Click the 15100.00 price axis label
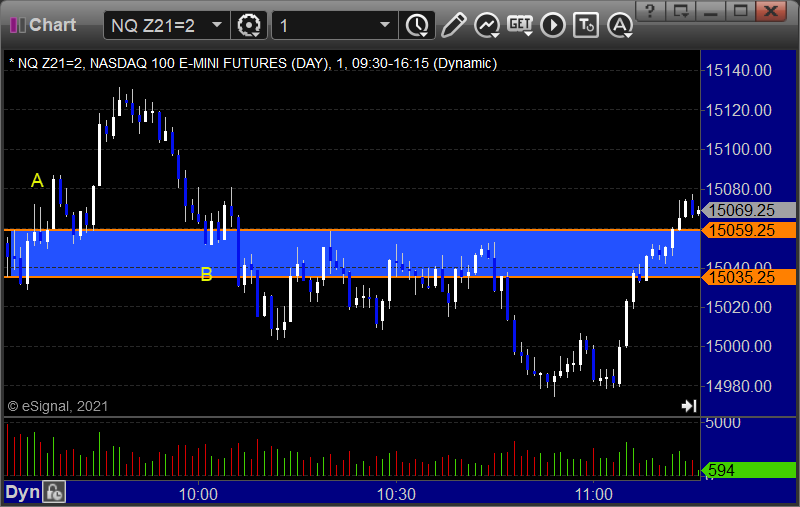Image resolution: width=800 pixels, height=507 pixels. [738, 149]
